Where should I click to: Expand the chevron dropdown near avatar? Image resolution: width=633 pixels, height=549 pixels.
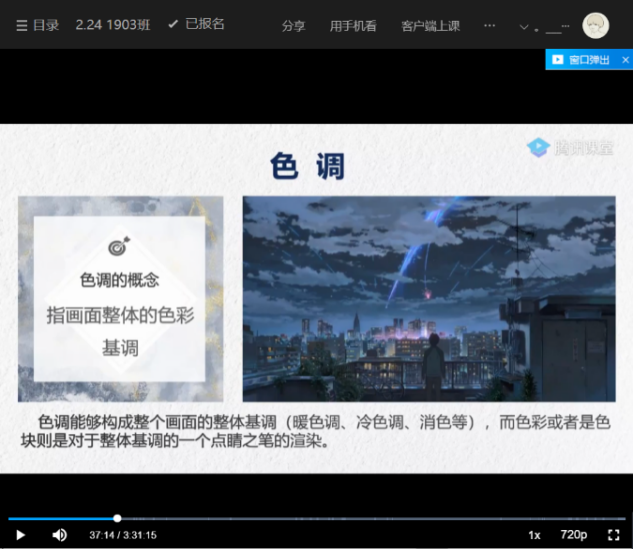pyautogui.click(x=524, y=26)
